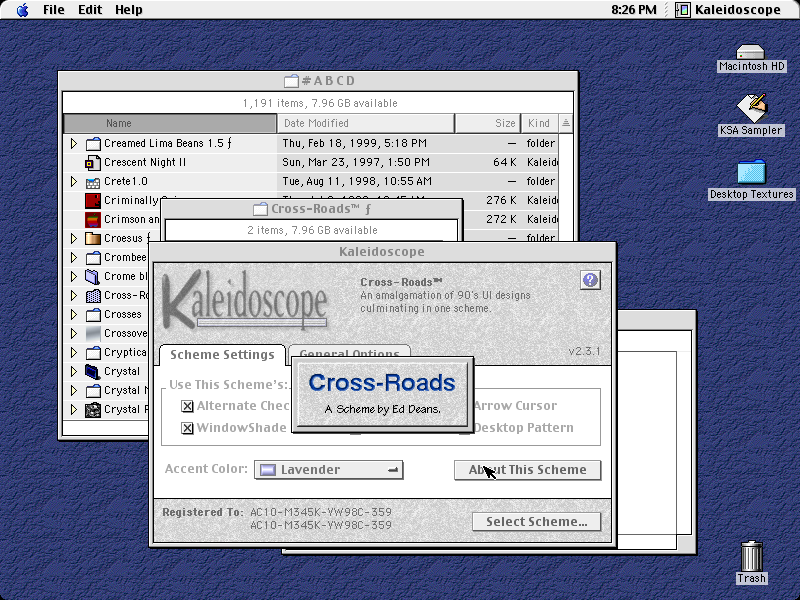Expand the Creamed Lima Beans 1.5 folder
Viewport: 800px width, 600px height.
point(74,143)
